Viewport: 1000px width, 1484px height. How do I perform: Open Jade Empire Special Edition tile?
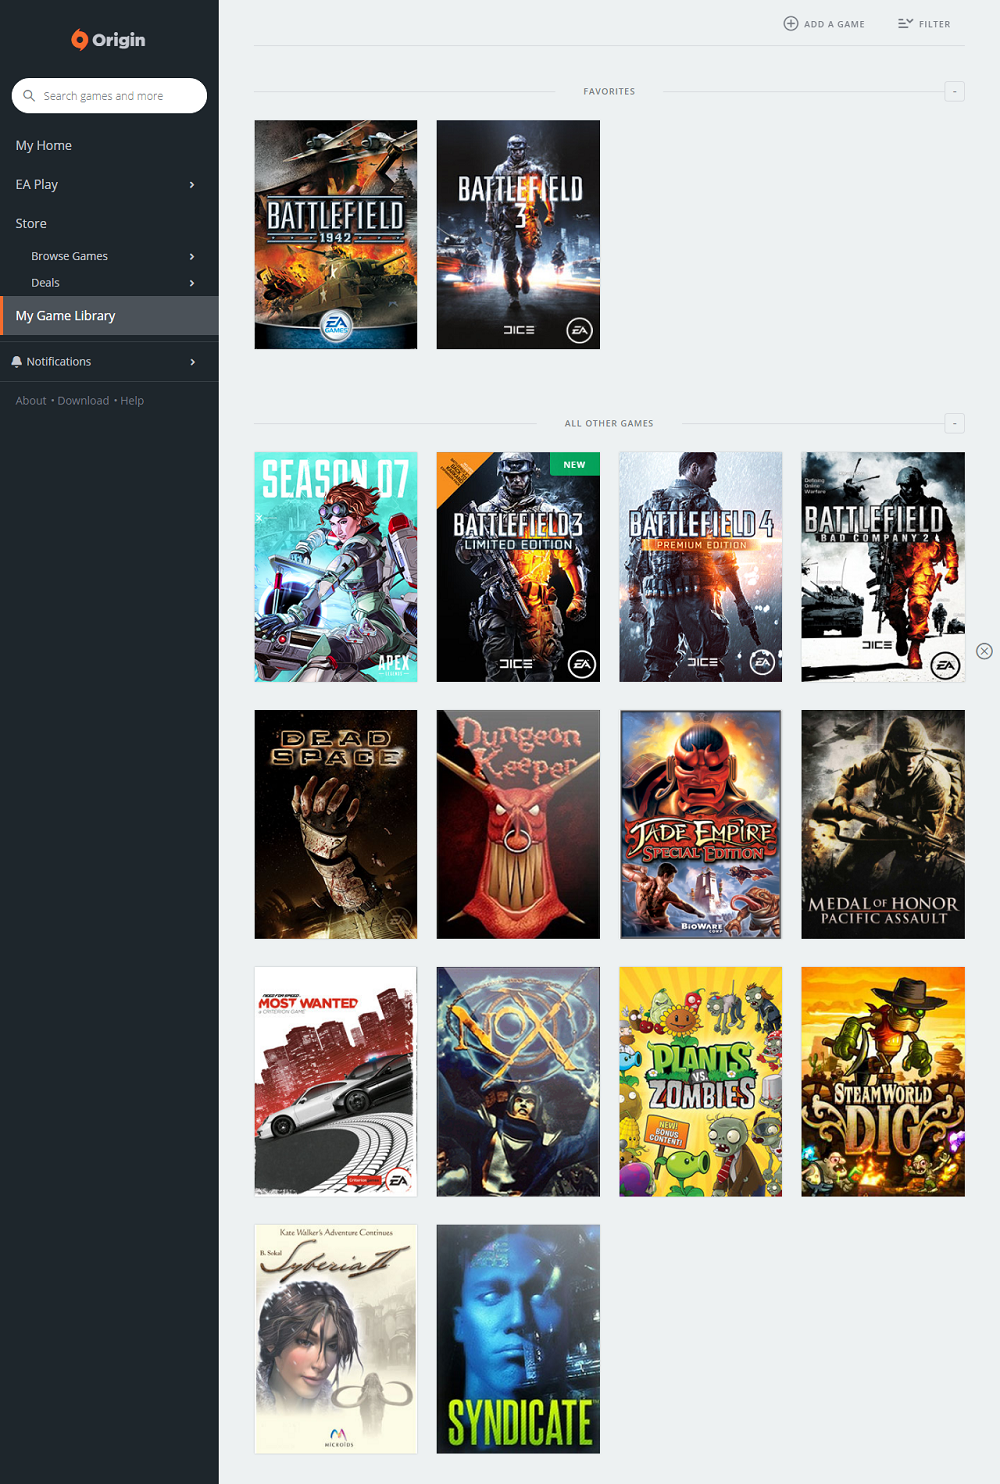coord(700,825)
